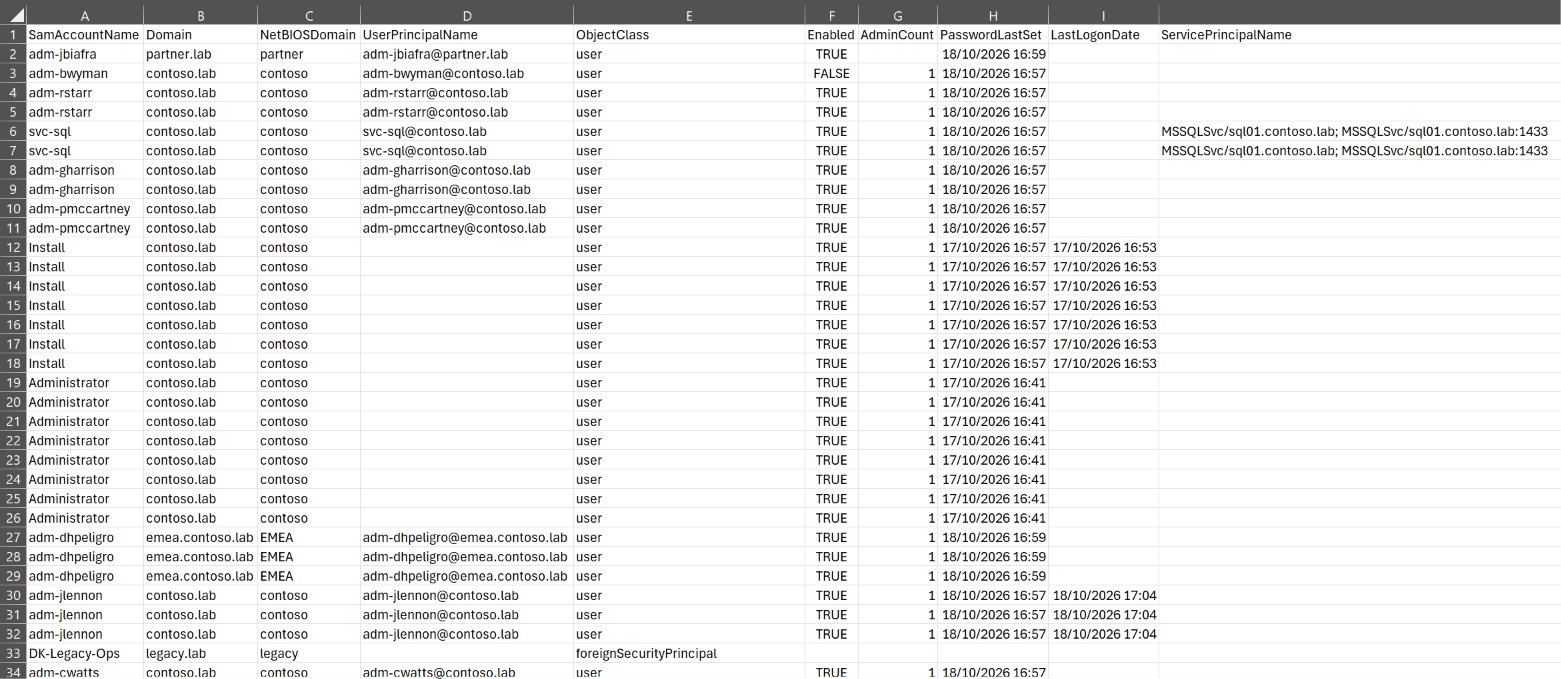1561x679 pixels.
Task: Click the Enabled header cell
Action: coord(831,35)
